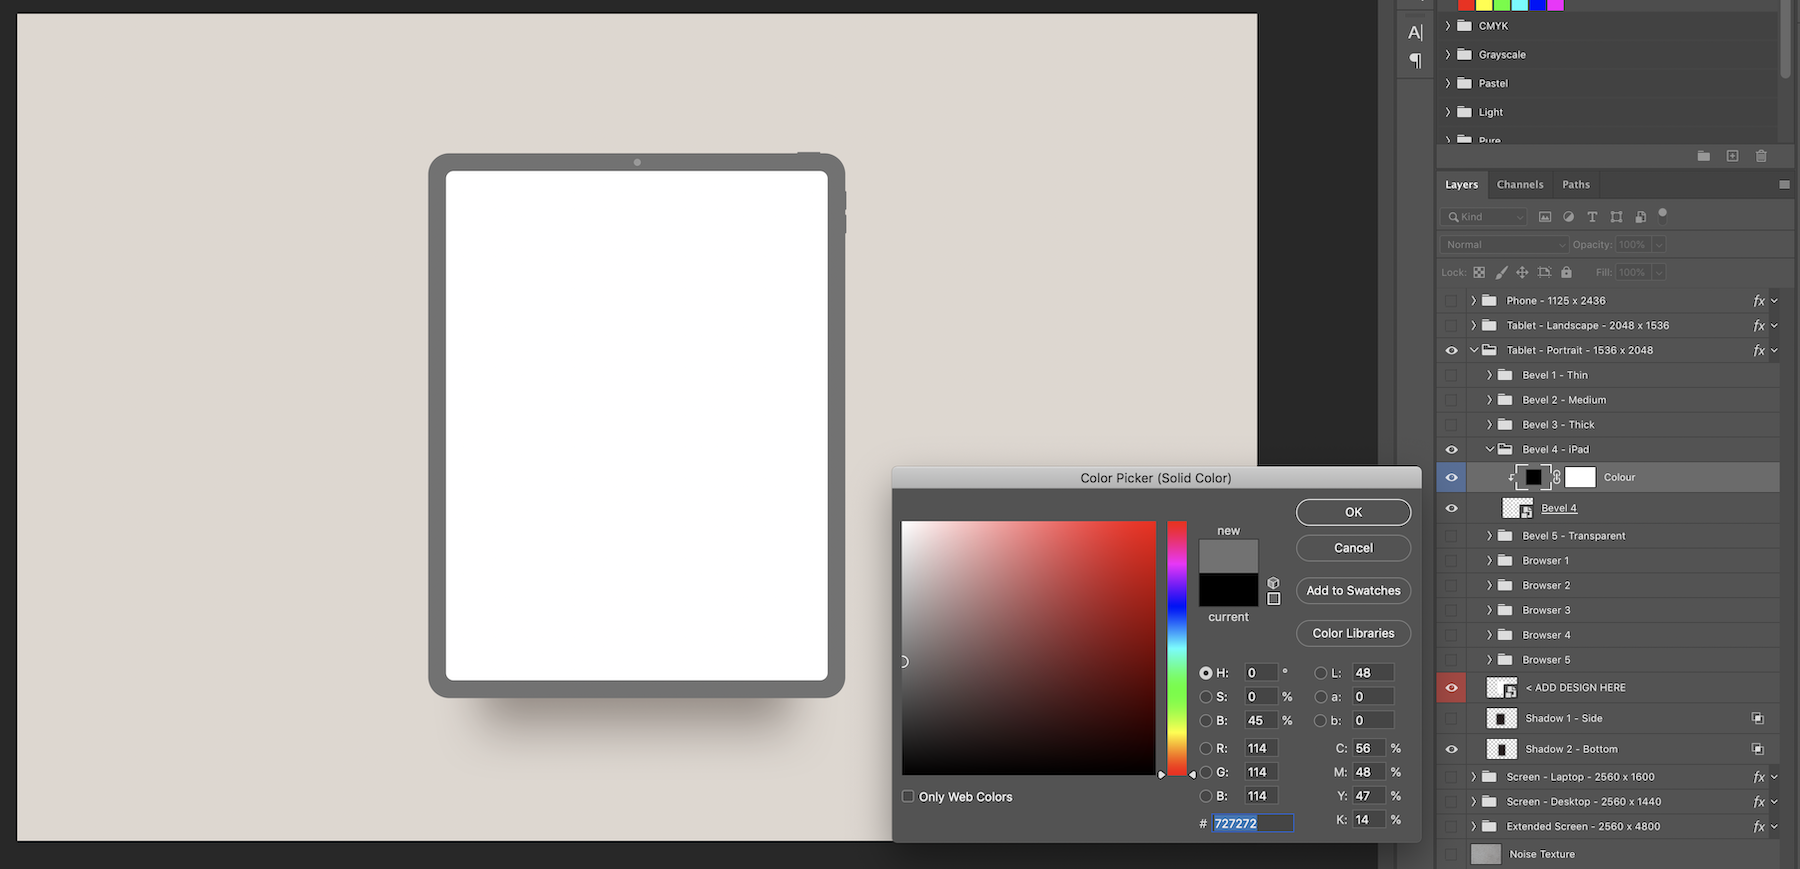Click blend icon on Shadow 2 - Bottom layer

tap(1757, 749)
